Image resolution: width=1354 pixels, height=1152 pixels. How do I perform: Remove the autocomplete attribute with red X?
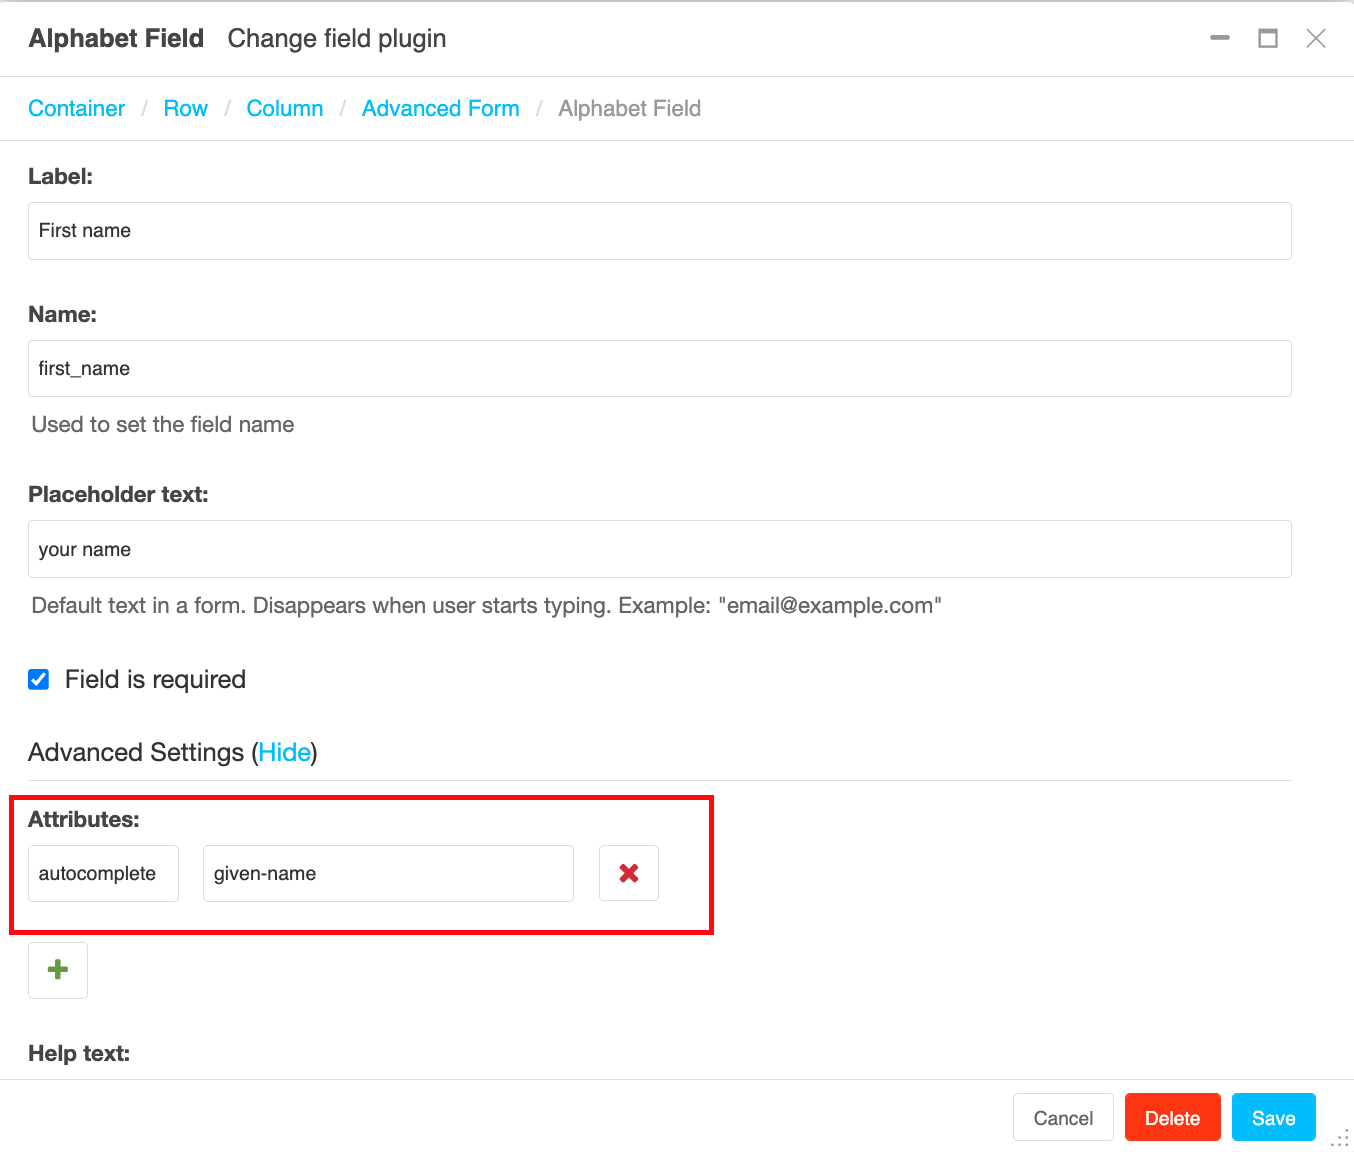tap(628, 873)
